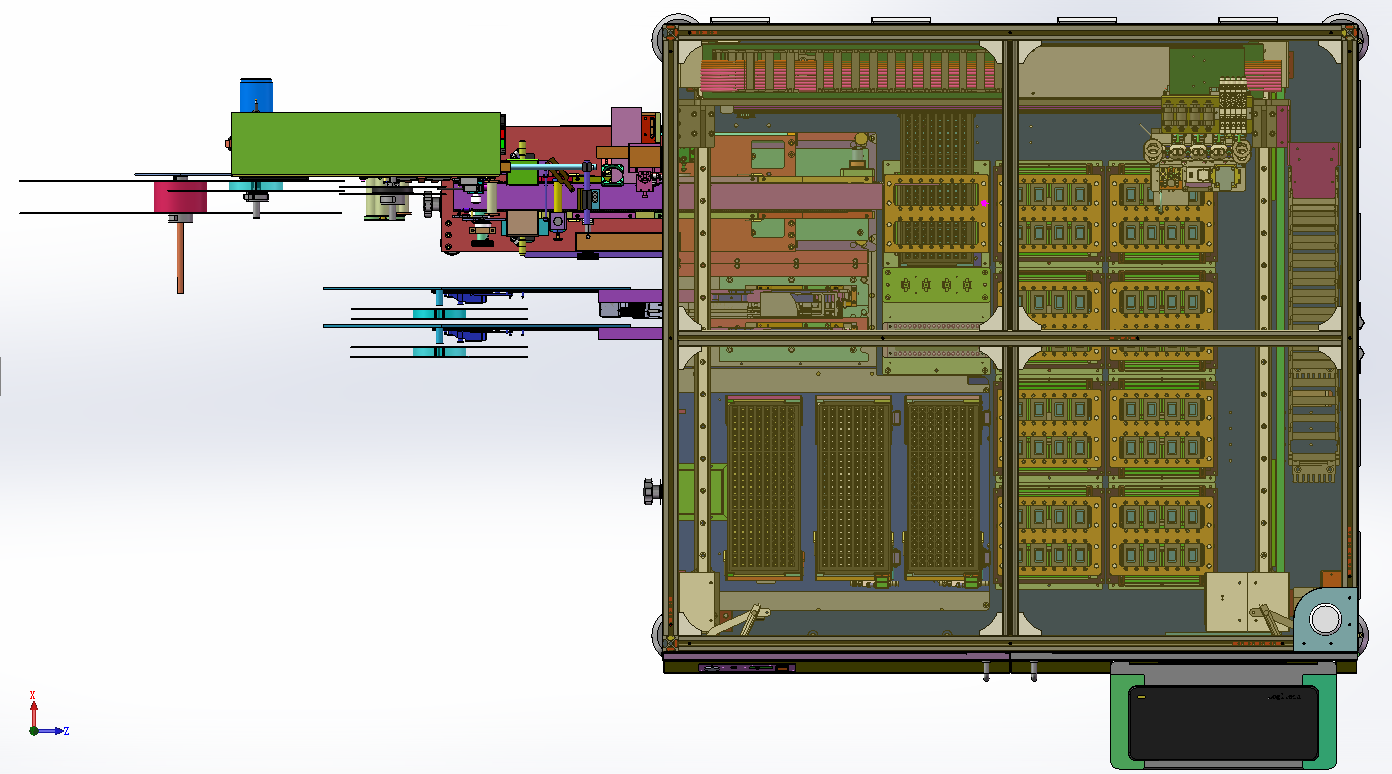The height and width of the screenshot is (774, 1392).
Task: Select the black knob on machine's left edge
Action: [652, 491]
